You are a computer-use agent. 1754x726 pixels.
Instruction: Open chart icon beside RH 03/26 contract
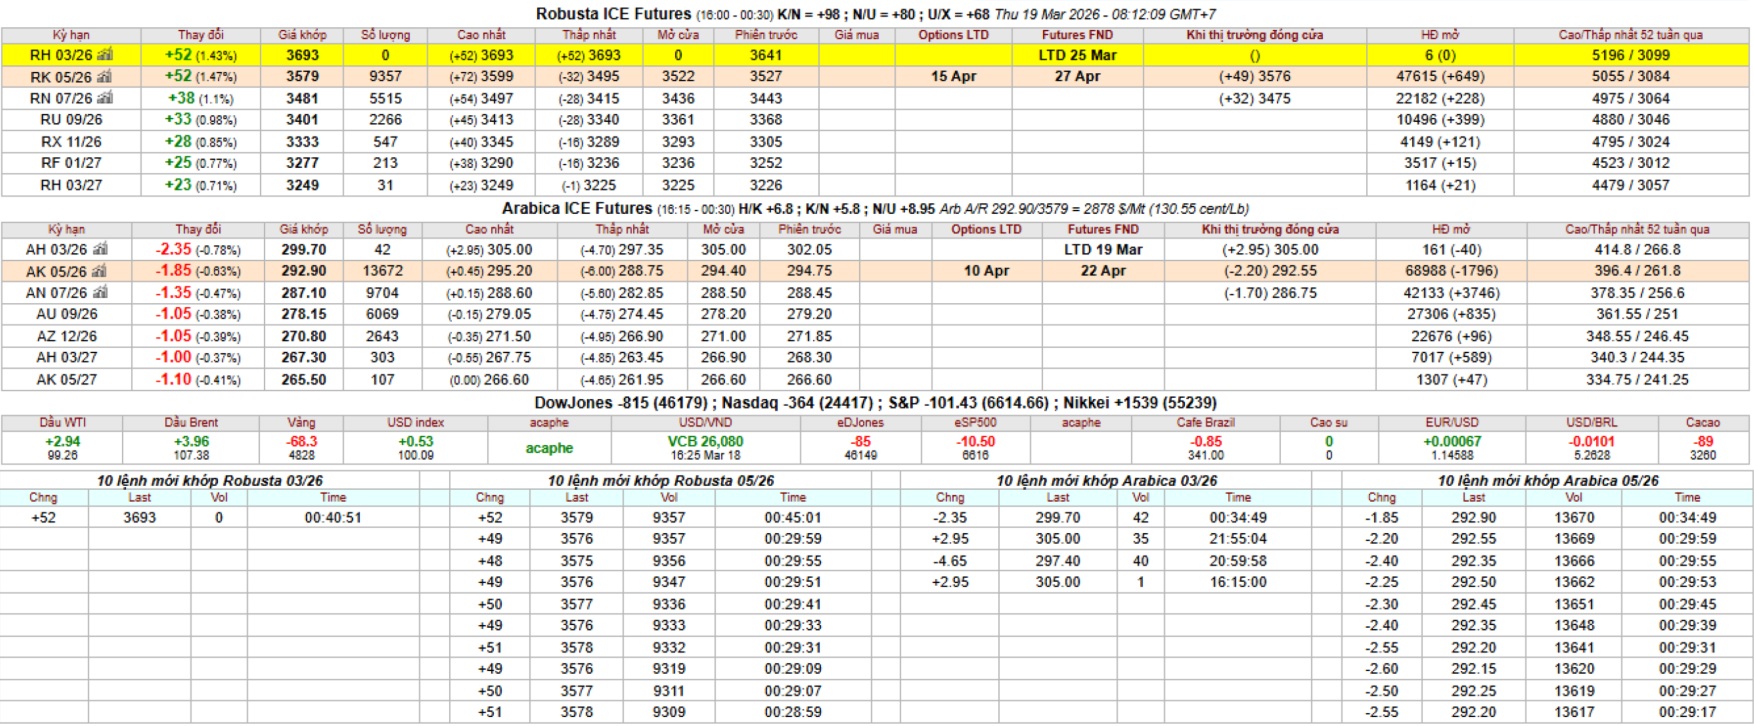pos(105,55)
